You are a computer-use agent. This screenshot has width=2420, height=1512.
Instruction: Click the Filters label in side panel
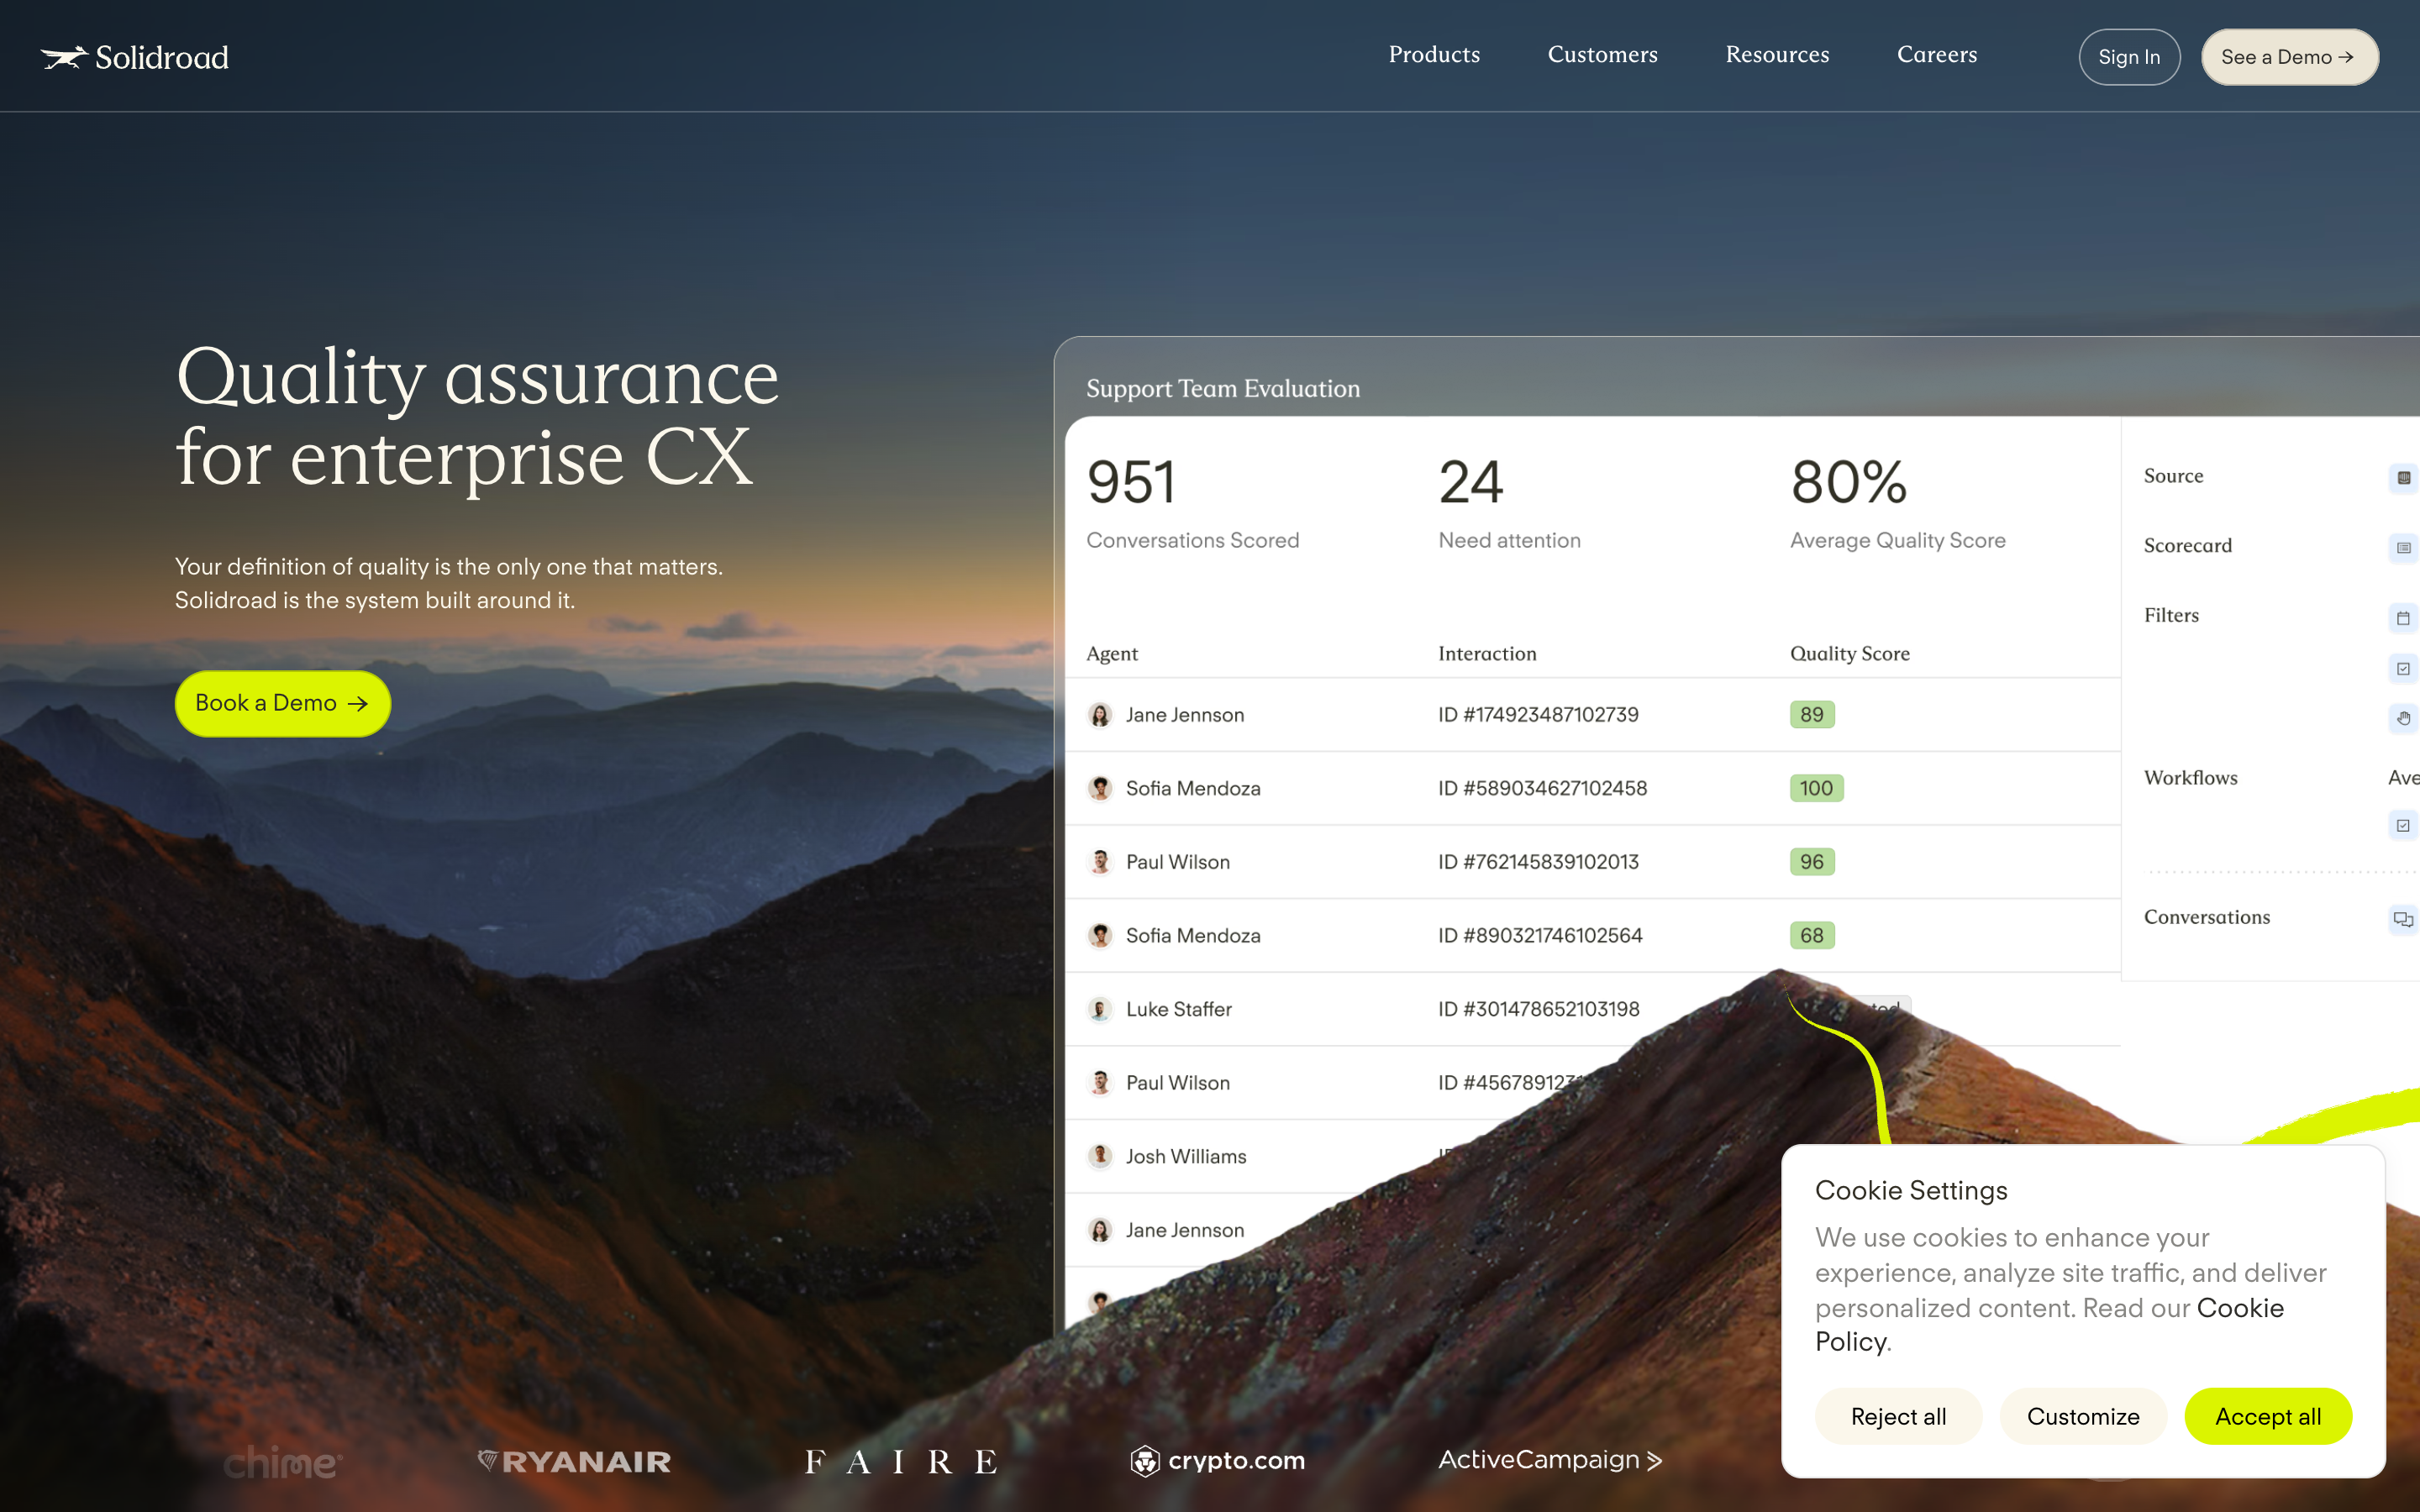pyautogui.click(x=2171, y=616)
